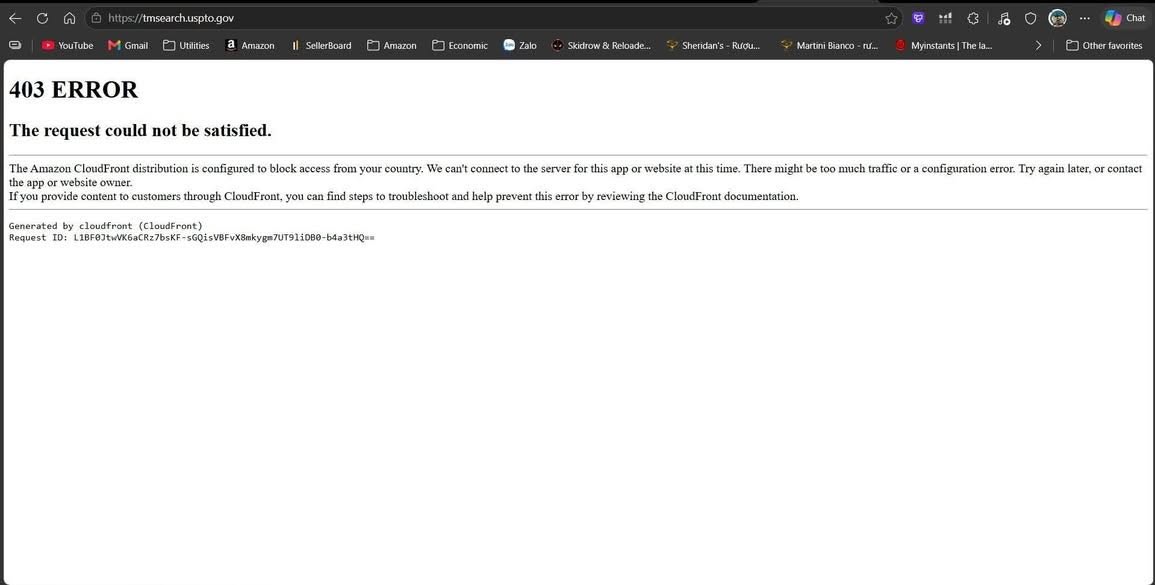The height and width of the screenshot is (585, 1155).
Task: Expand the Amazon favorites folder
Action: pyautogui.click(x=392, y=46)
